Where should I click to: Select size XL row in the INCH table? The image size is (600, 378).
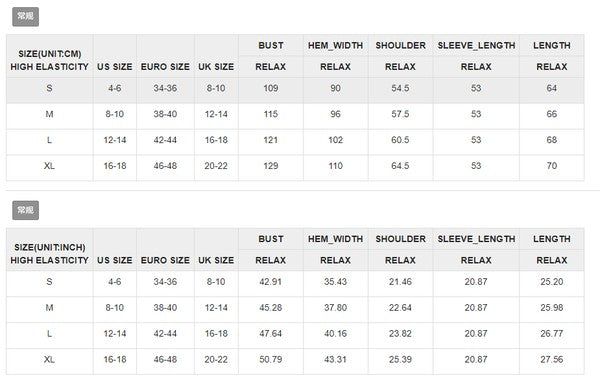pos(295,361)
